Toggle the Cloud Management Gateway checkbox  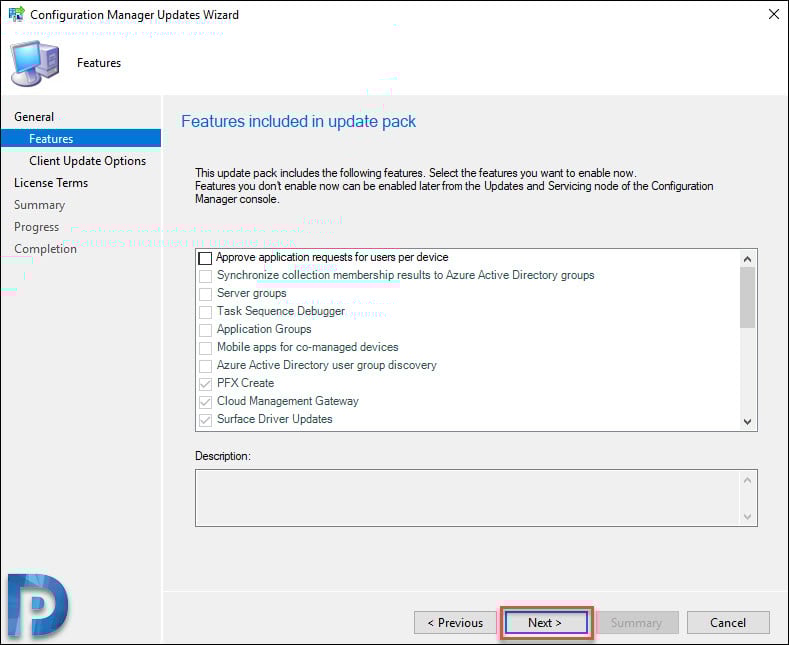tap(205, 402)
